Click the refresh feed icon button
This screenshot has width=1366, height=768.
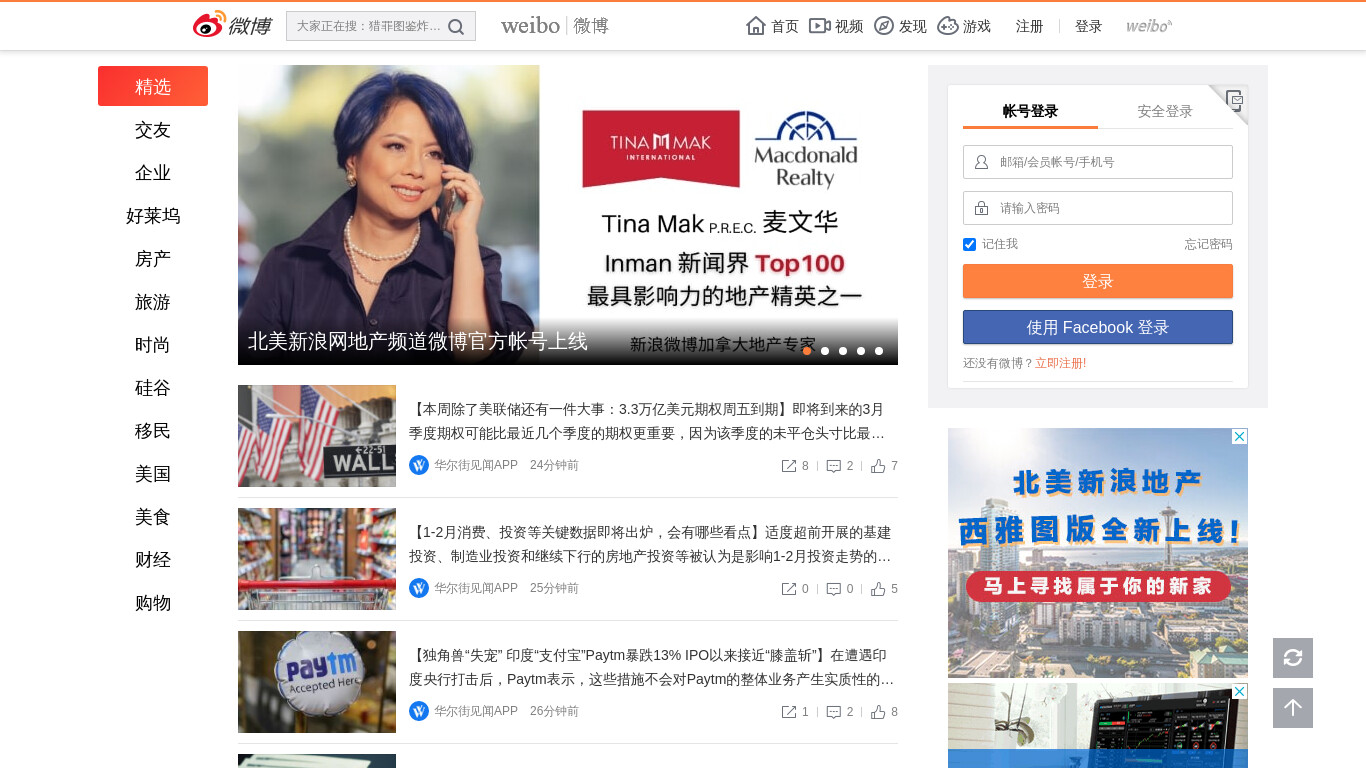(x=1293, y=658)
